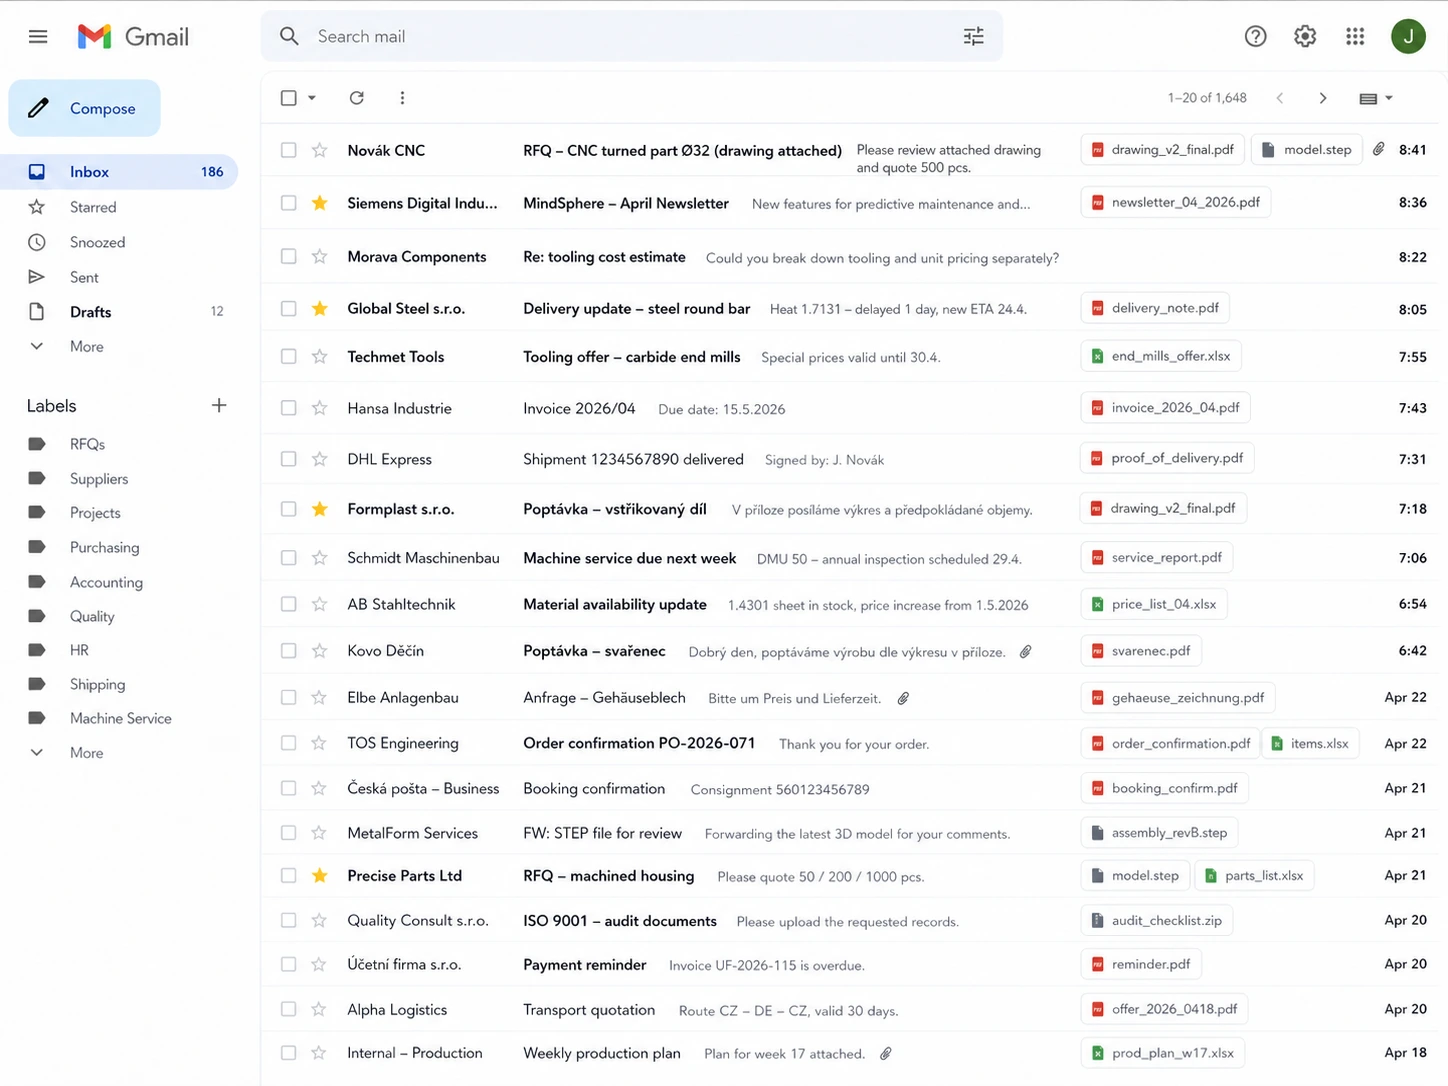Open model.step attachment in Novák CNC row
1448x1086 pixels.
(1307, 149)
